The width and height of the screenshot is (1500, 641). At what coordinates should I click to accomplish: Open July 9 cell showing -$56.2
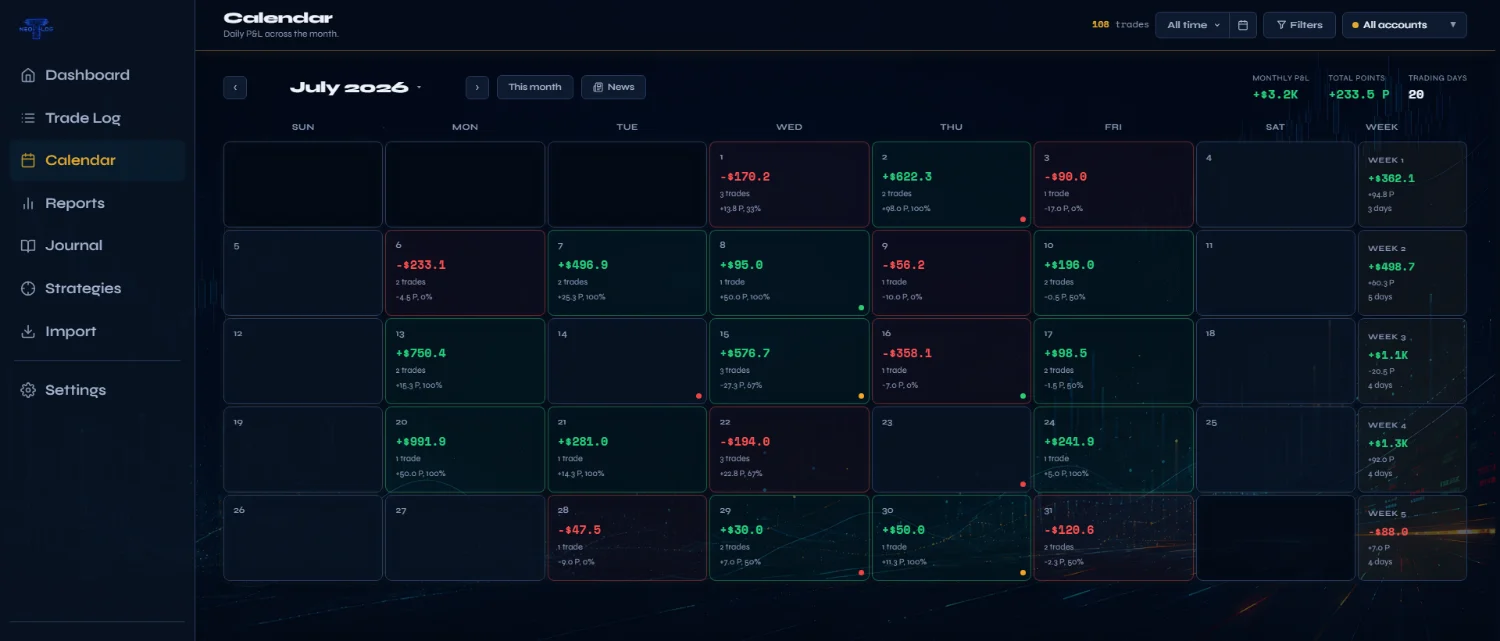(951, 273)
